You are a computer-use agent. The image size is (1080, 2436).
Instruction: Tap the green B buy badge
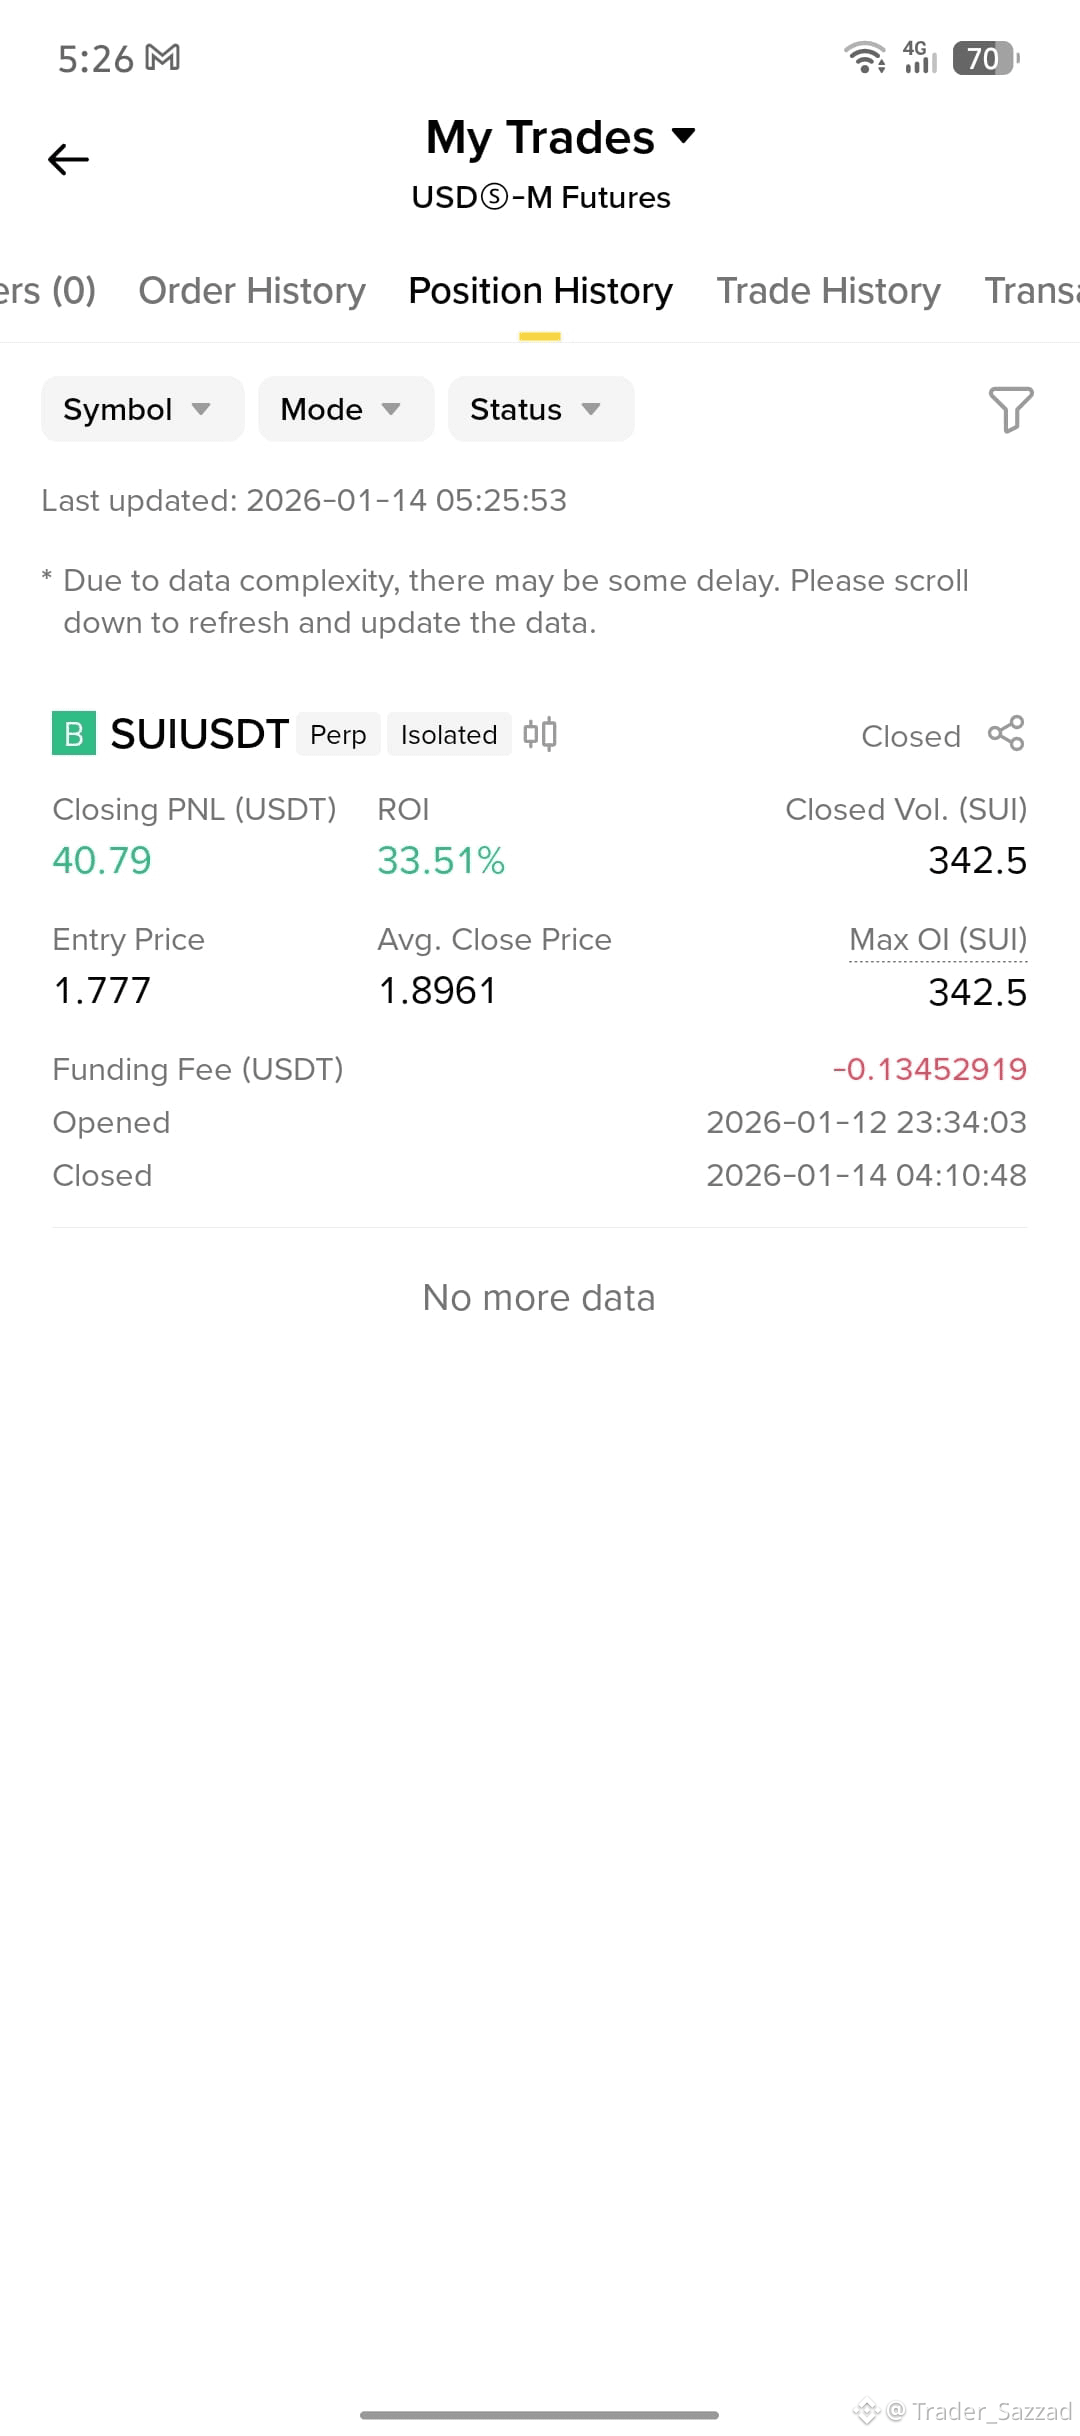tap(74, 733)
